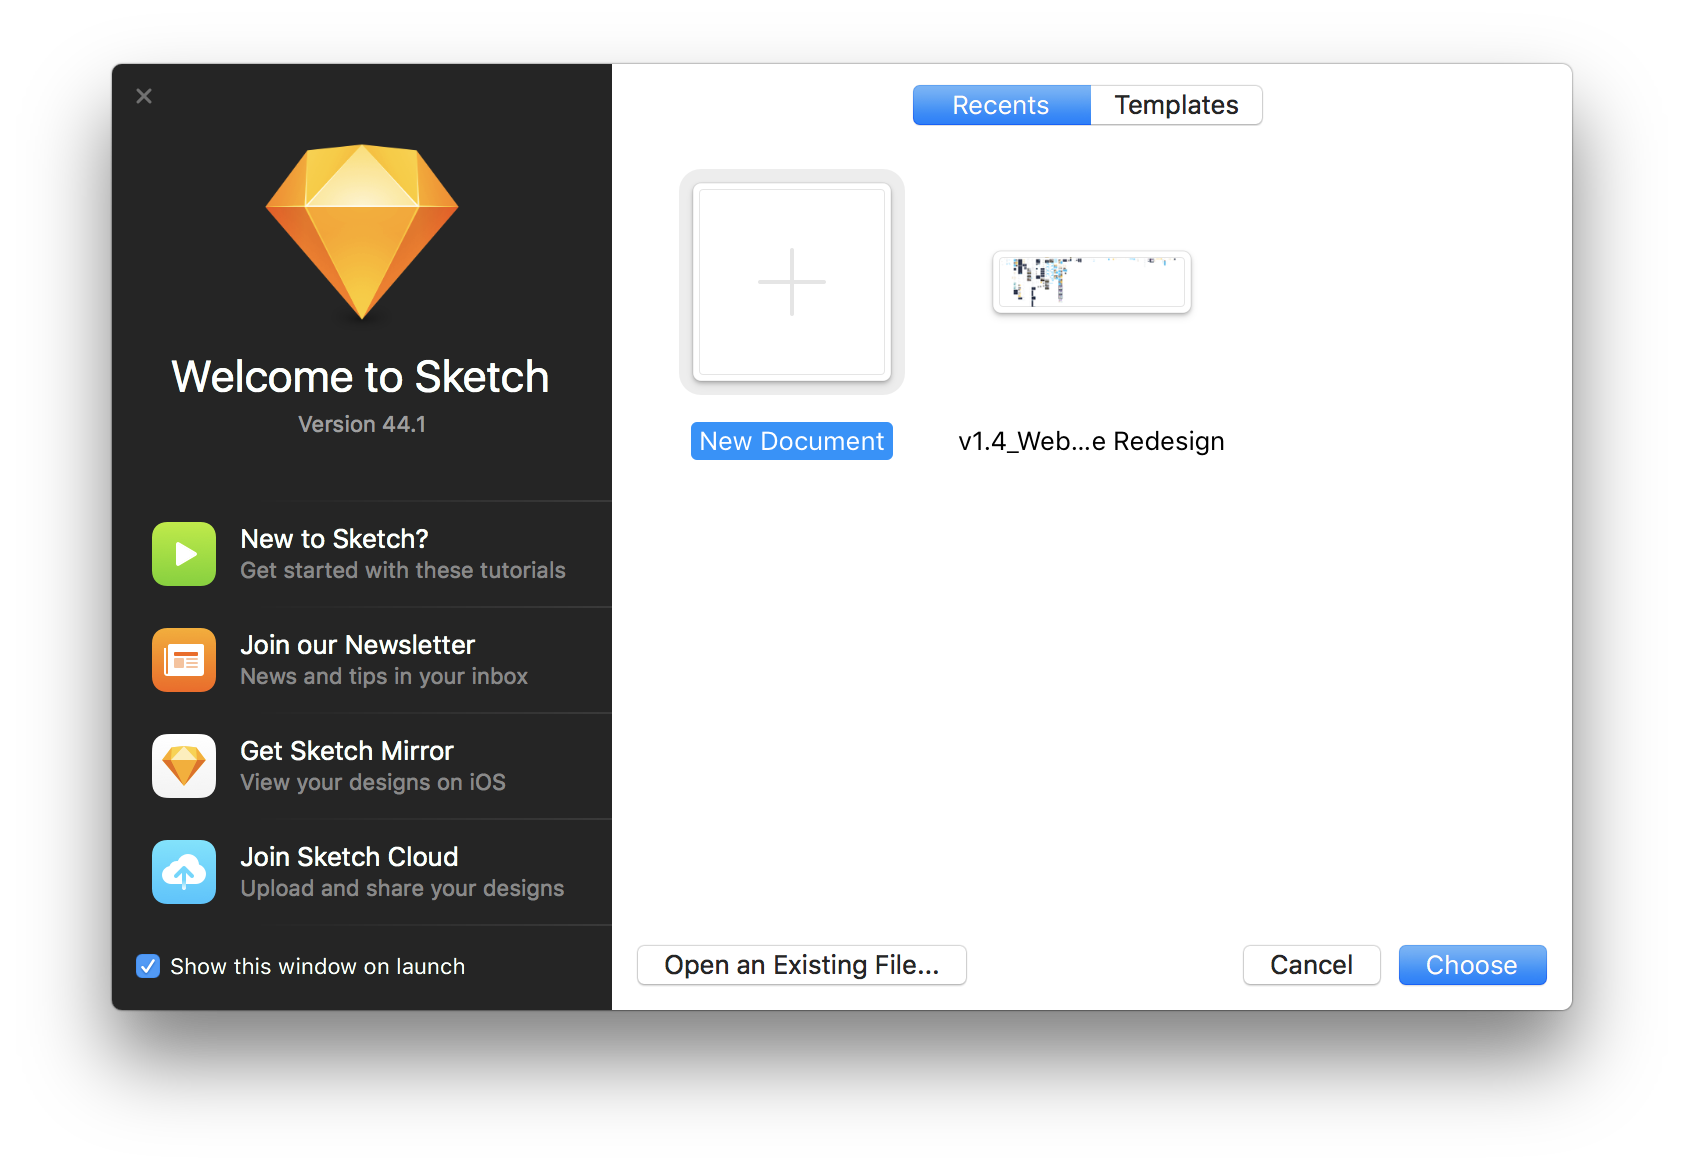This screenshot has height=1170, width=1684.
Task: Click the v1.4_Web...e Redesign file name
Action: [1091, 441]
